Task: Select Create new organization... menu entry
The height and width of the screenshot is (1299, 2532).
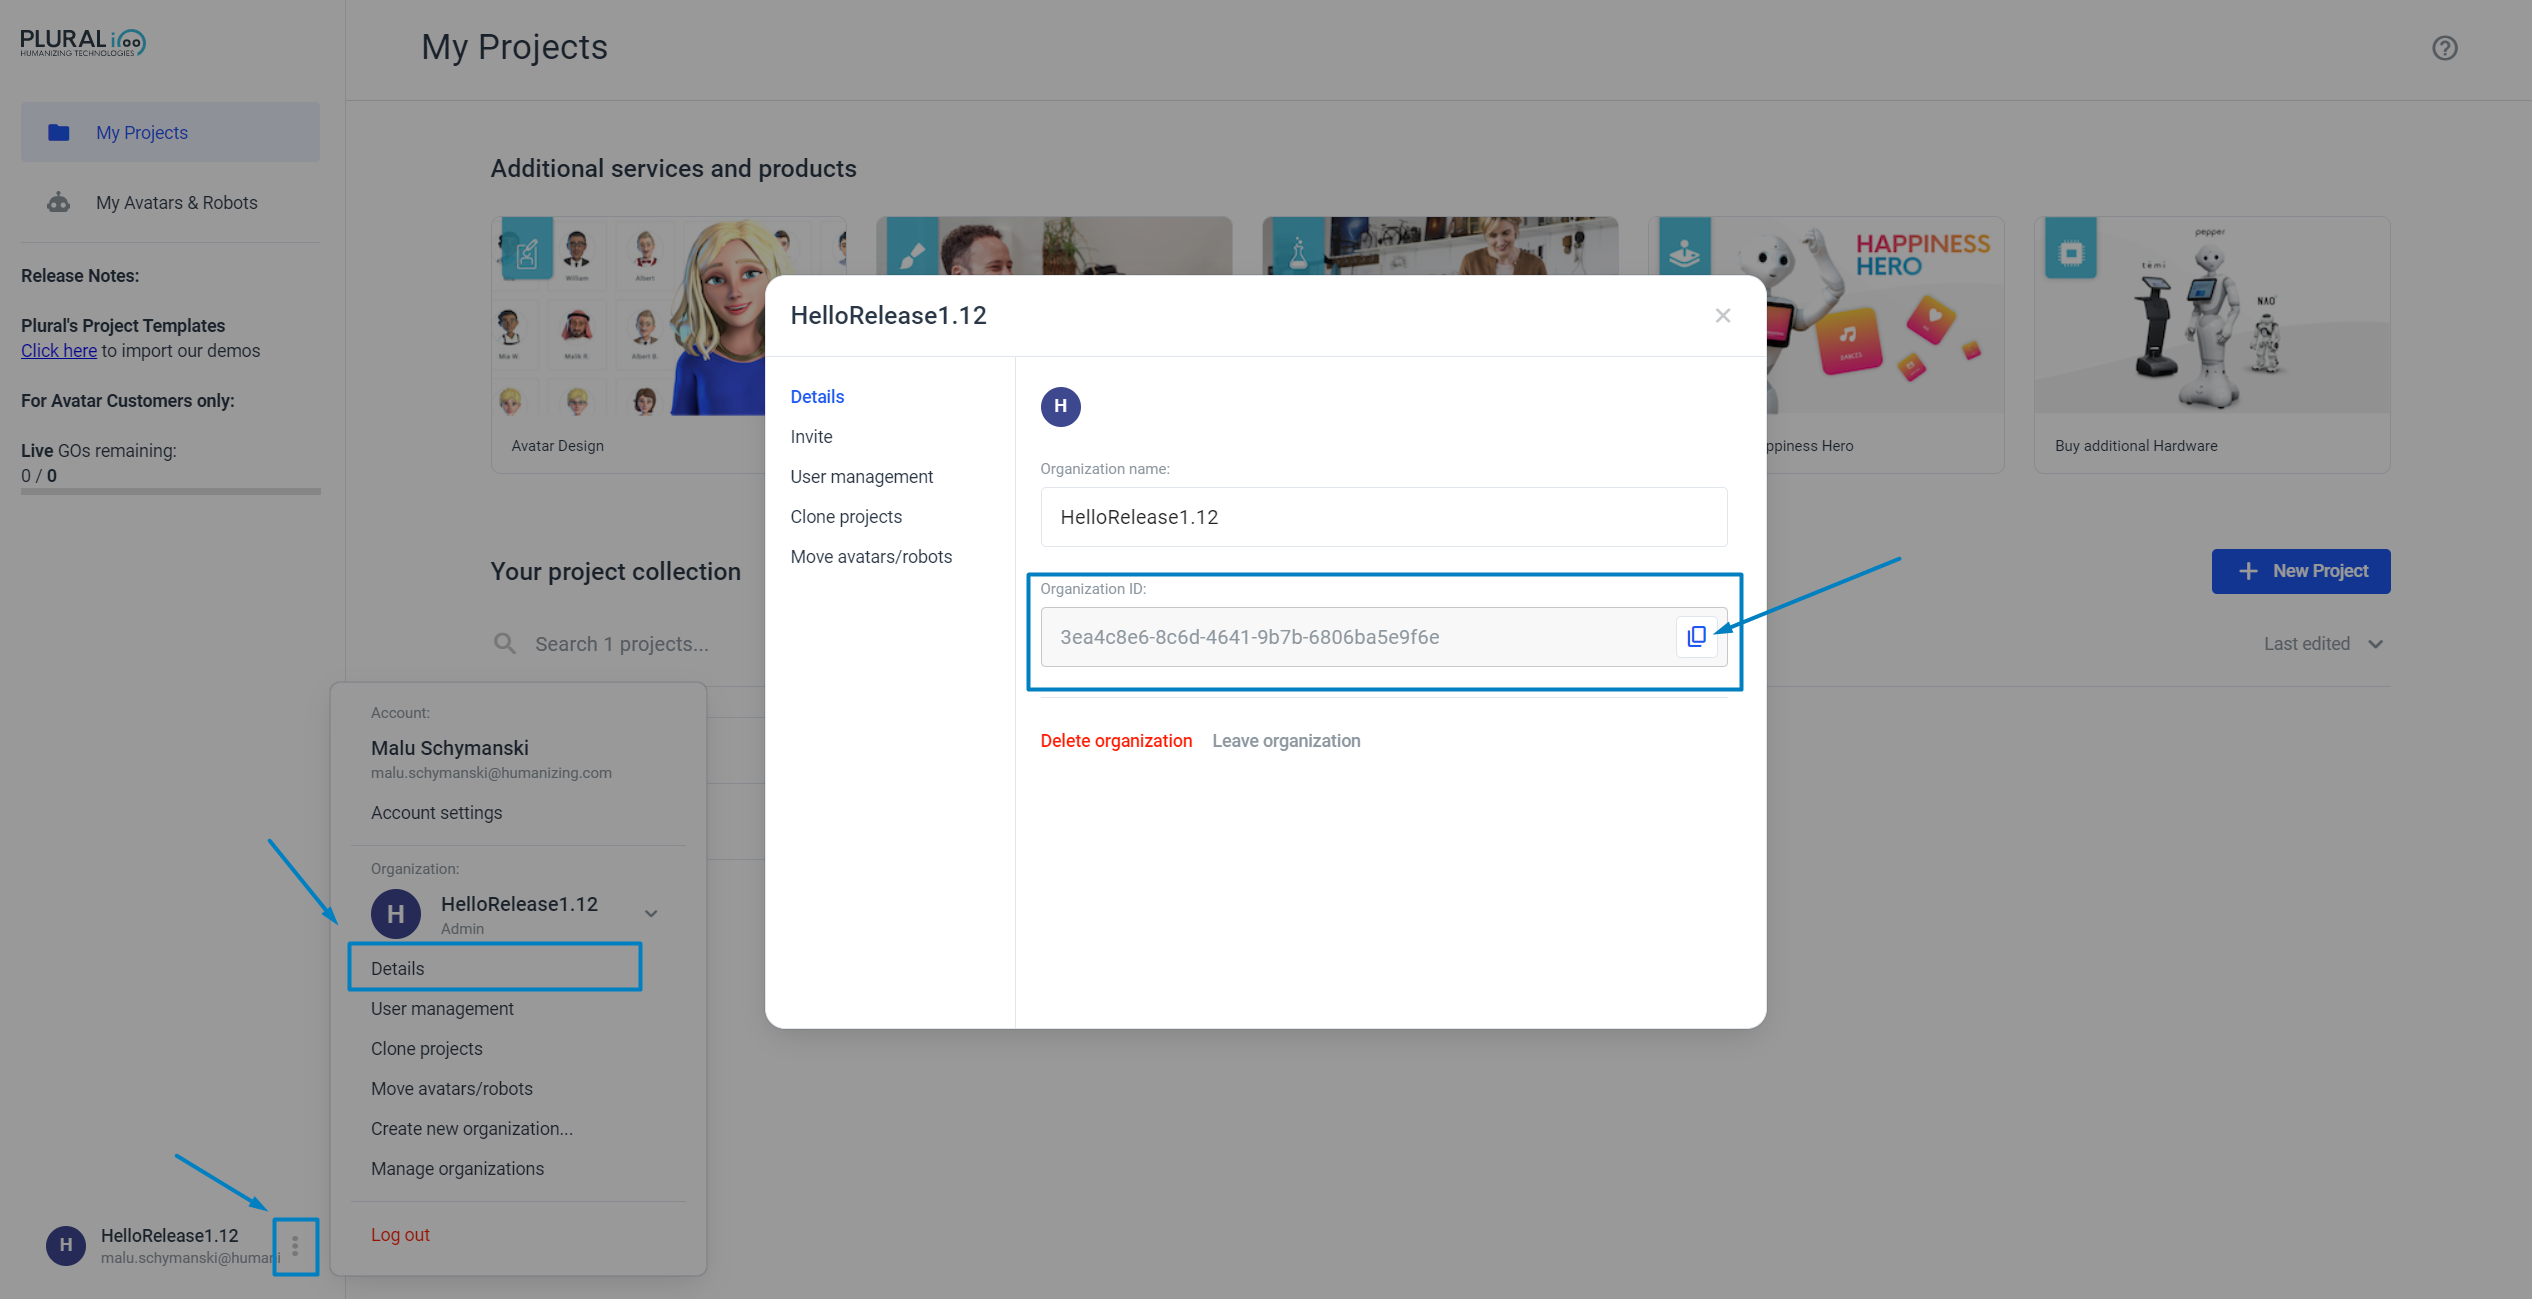Action: click(472, 1129)
